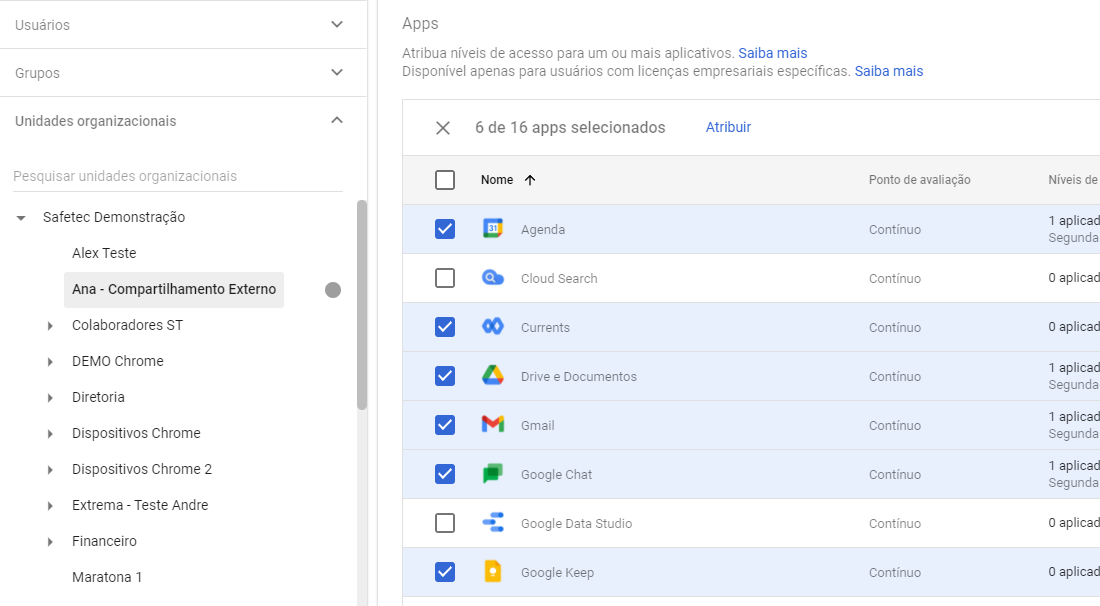Uncheck the Drive e Documentos checkbox
The width and height of the screenshot is (1100, 606).
(445, 376)
